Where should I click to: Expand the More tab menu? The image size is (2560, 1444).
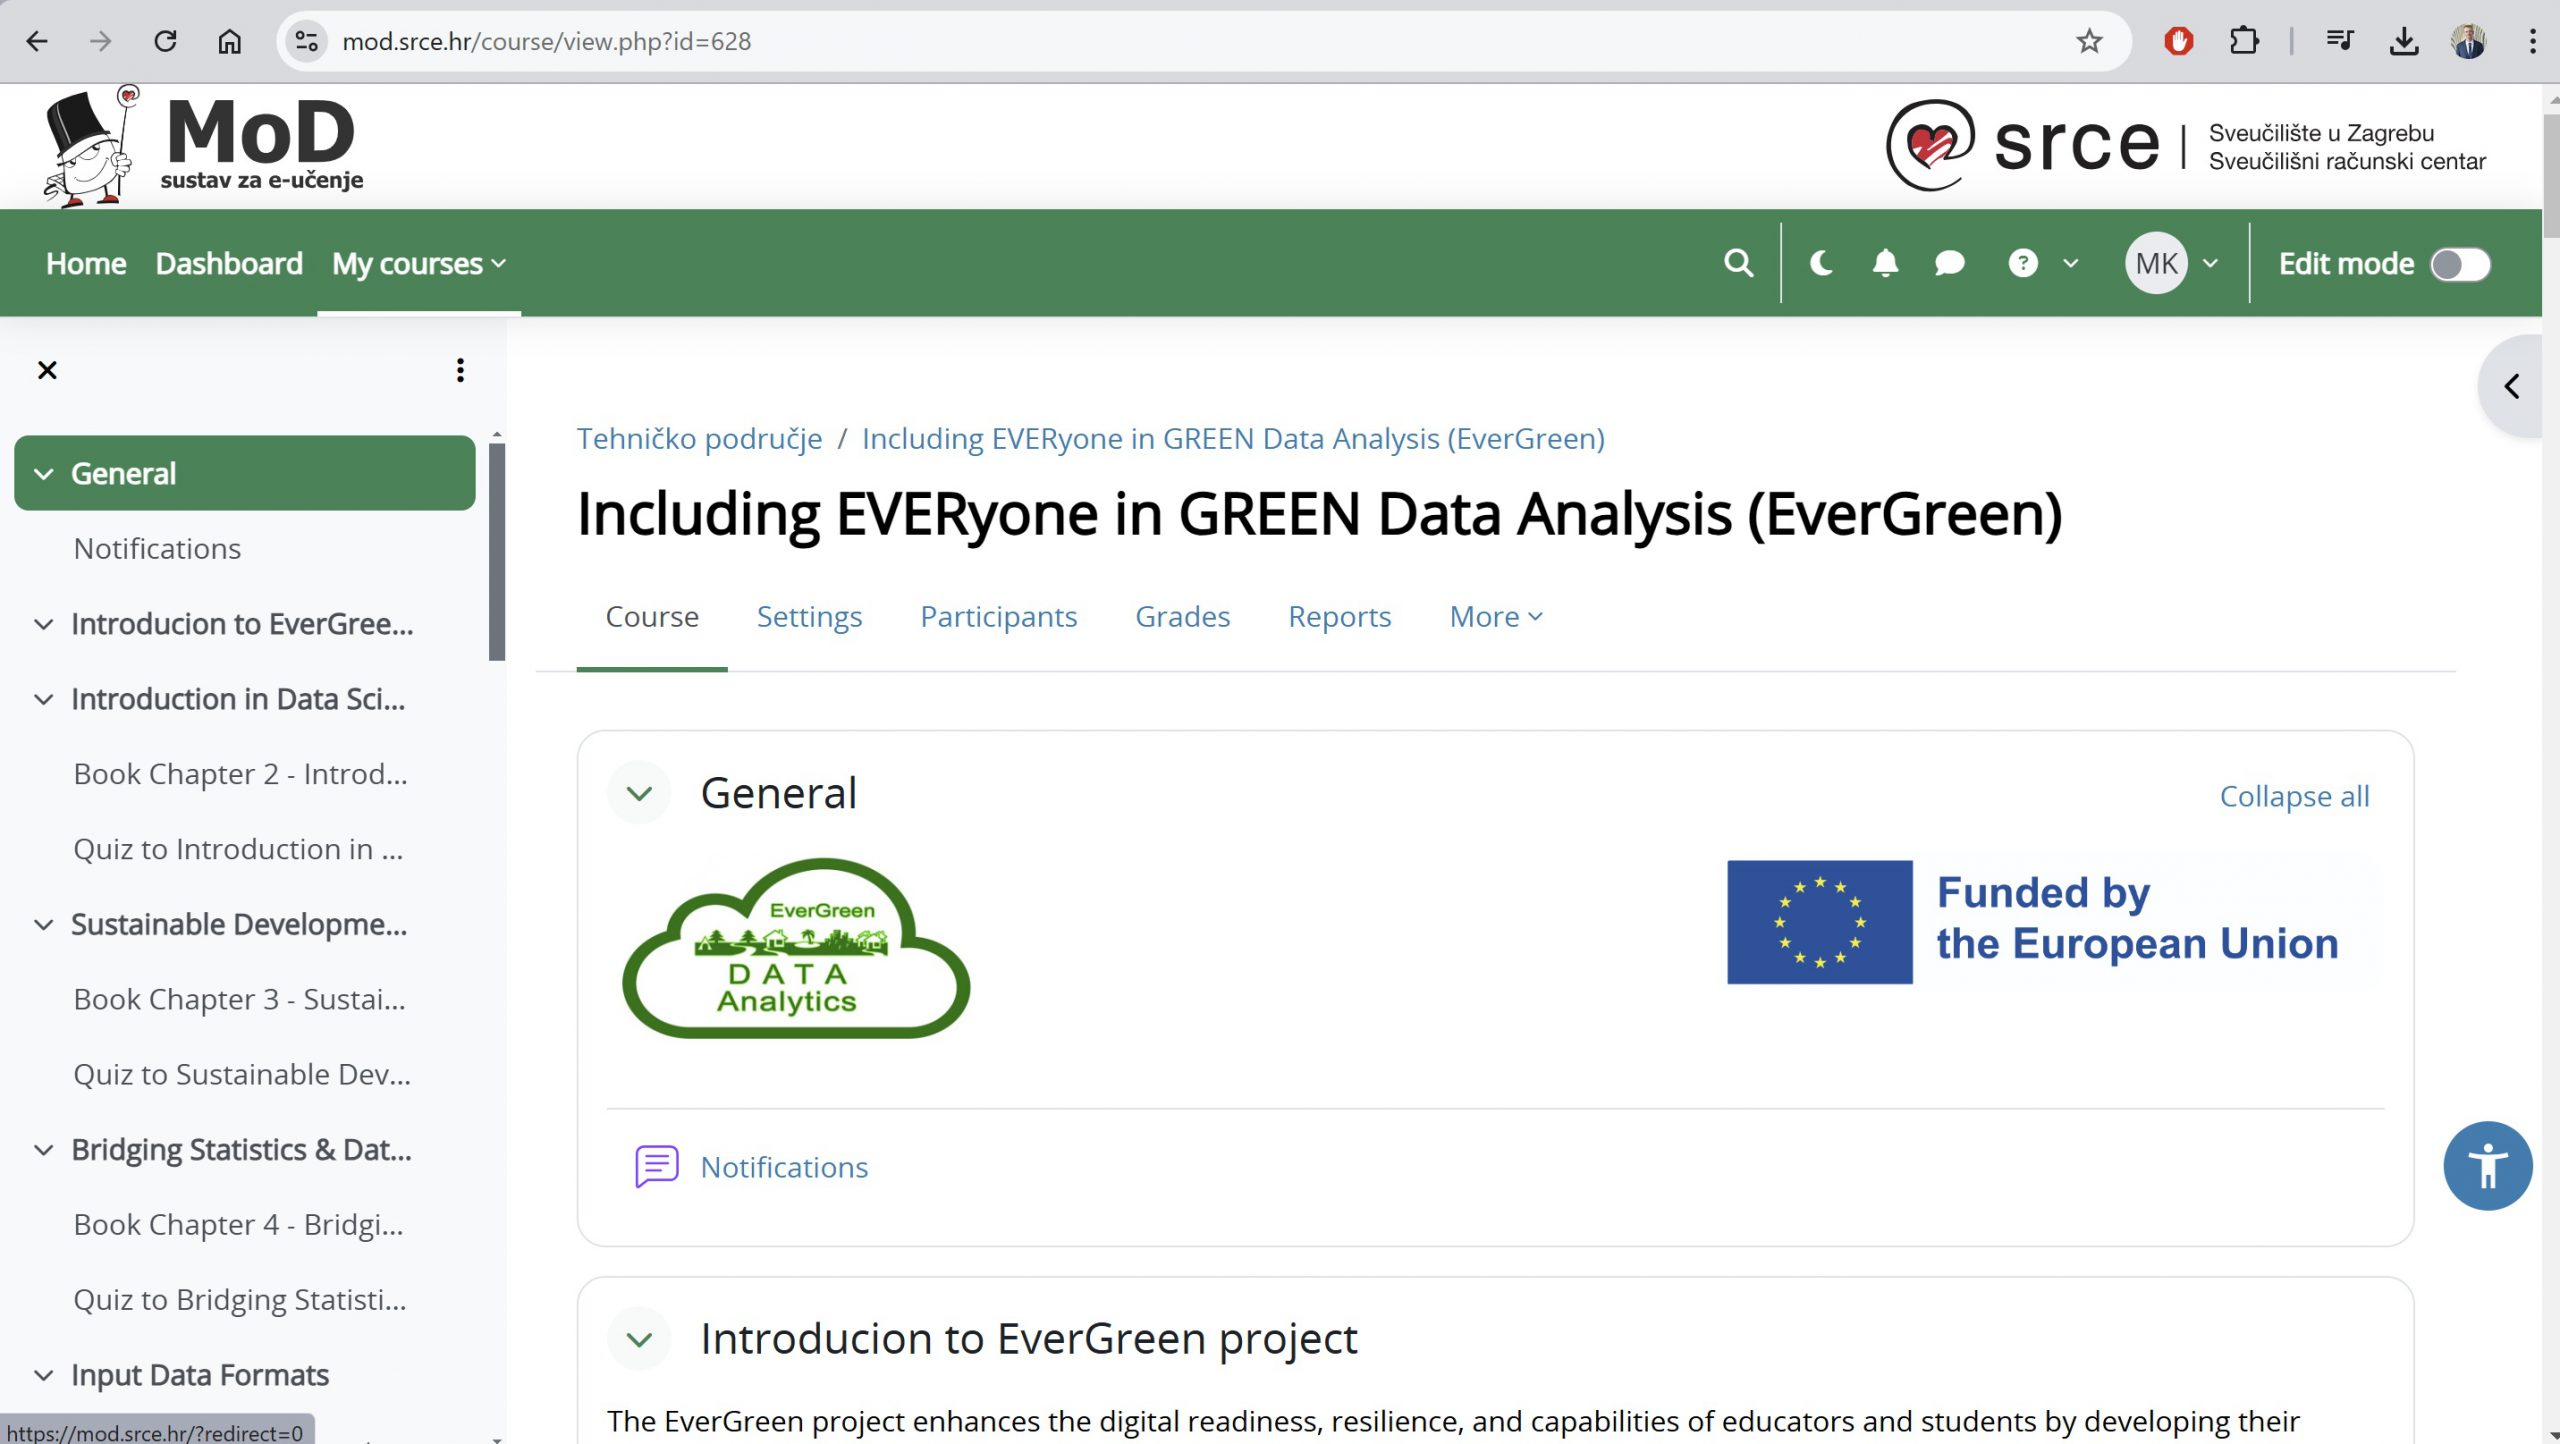click(1496, 616)
